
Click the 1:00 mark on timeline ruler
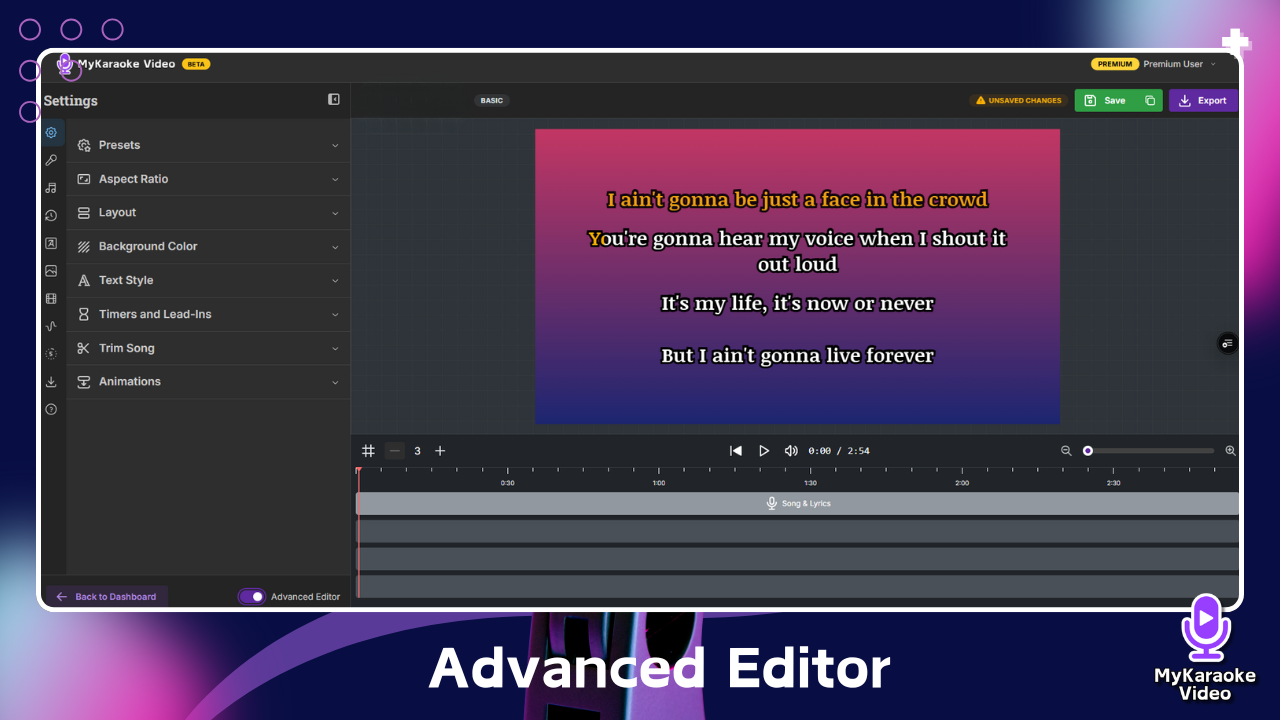[x=659, y=483]
